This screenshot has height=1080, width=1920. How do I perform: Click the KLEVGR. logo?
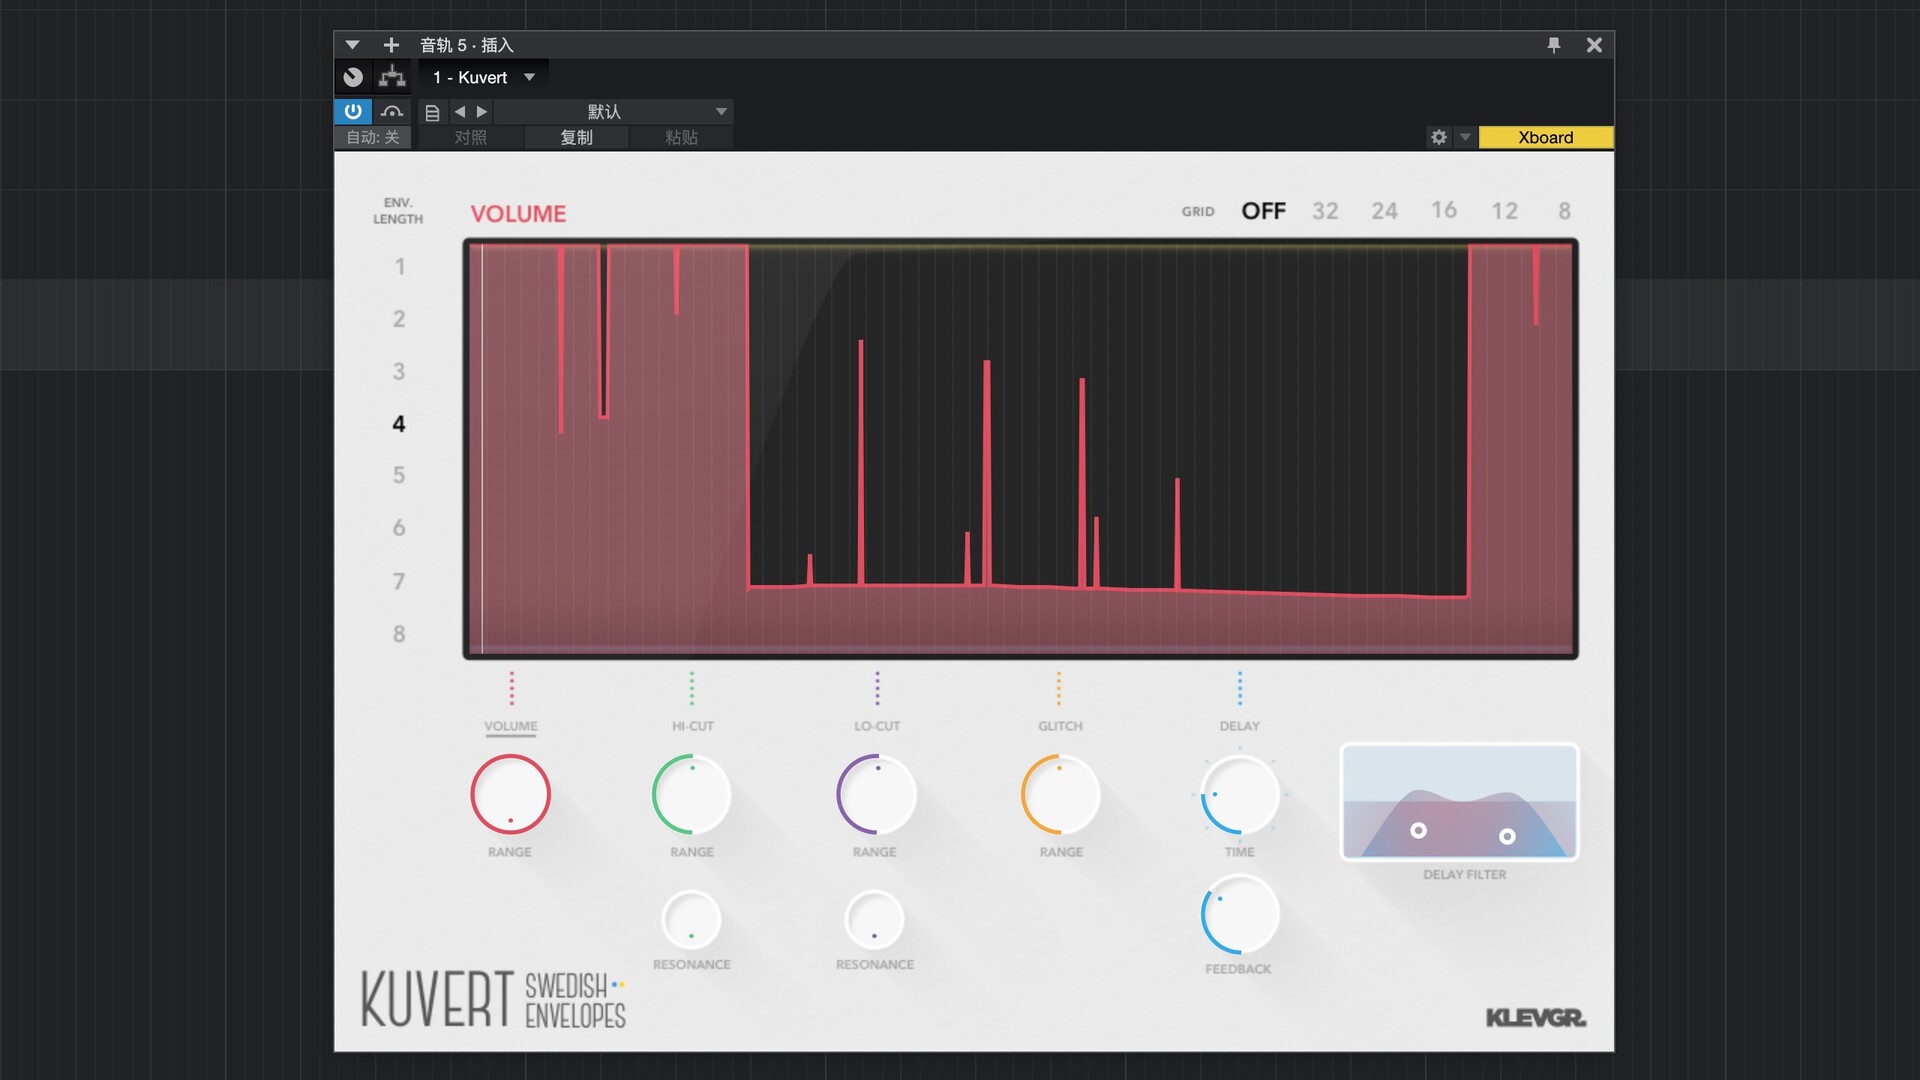[1536, 1018]
